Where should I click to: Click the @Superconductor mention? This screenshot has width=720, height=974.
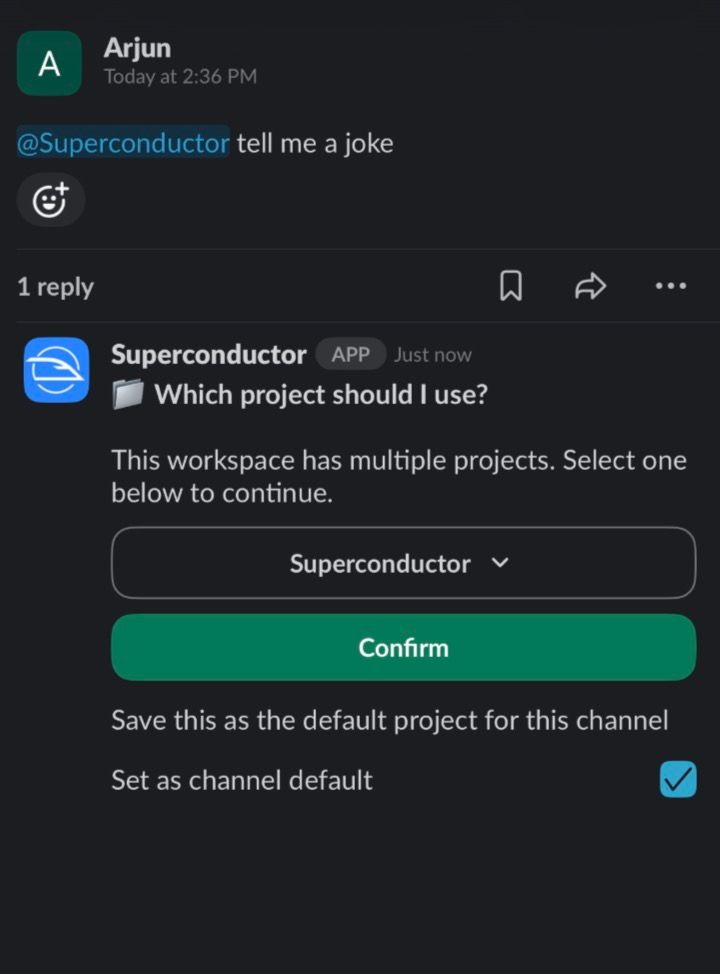click(x=119, y=143)
